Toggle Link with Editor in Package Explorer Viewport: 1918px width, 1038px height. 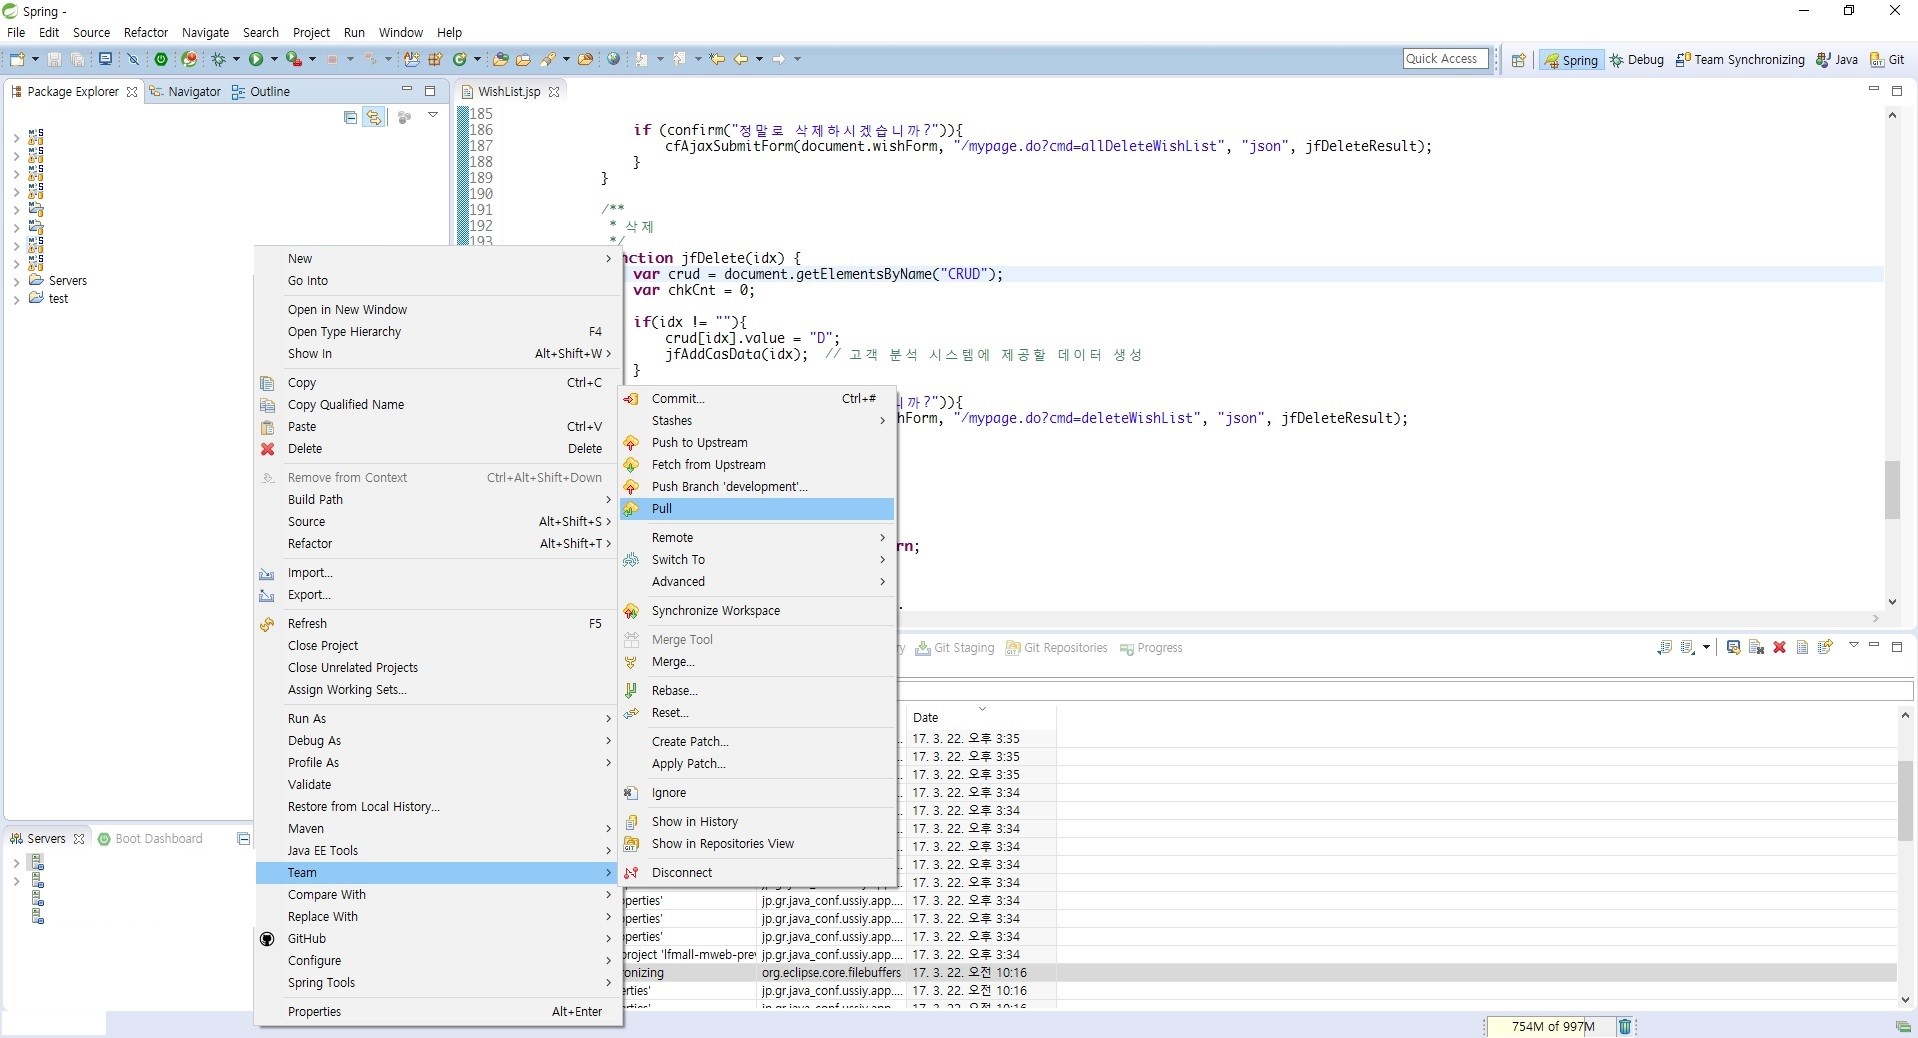click(373, 117)
